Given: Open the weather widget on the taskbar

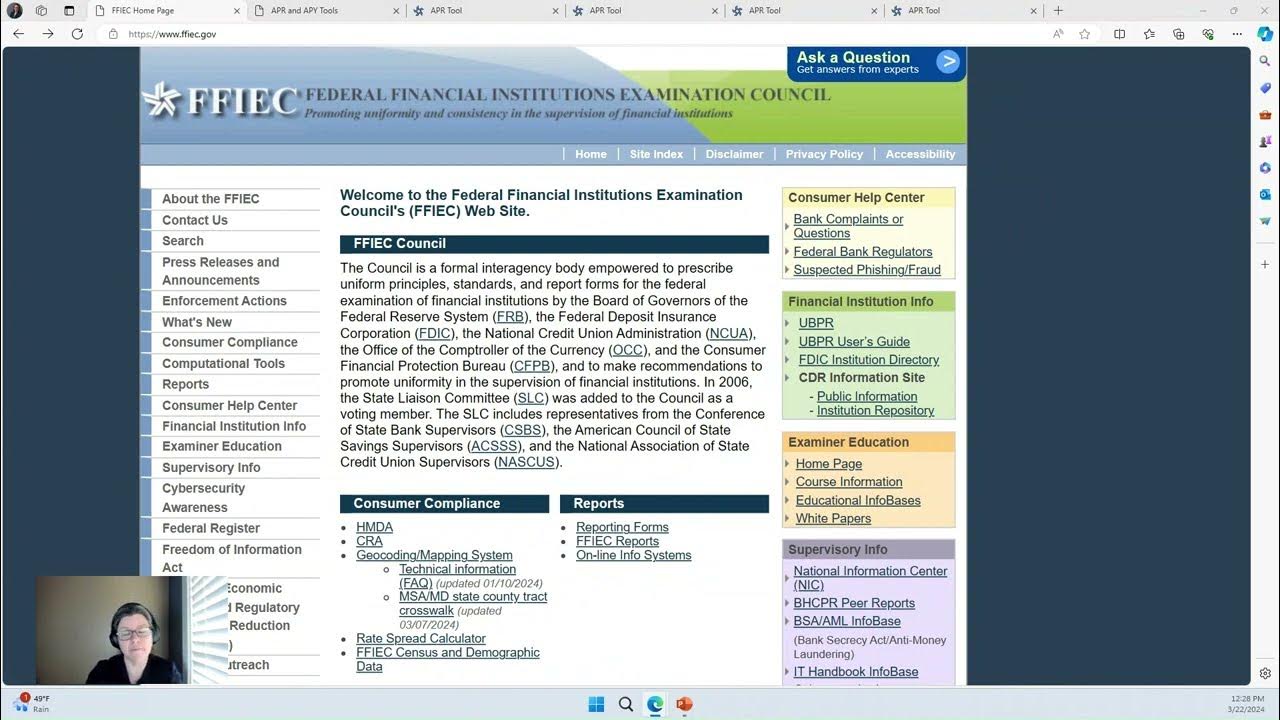Looking at the screenshot, I should tap(30, 703).
